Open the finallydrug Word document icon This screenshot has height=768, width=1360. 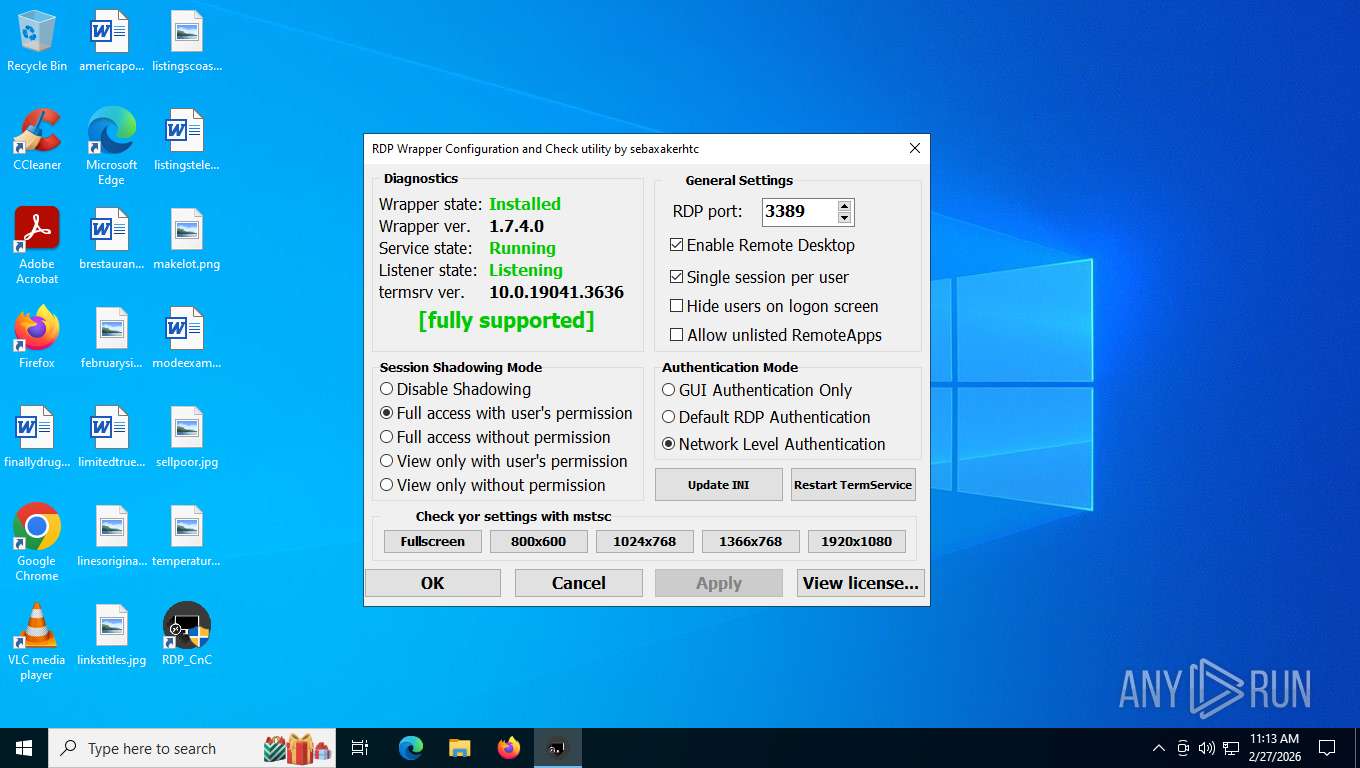37,437
